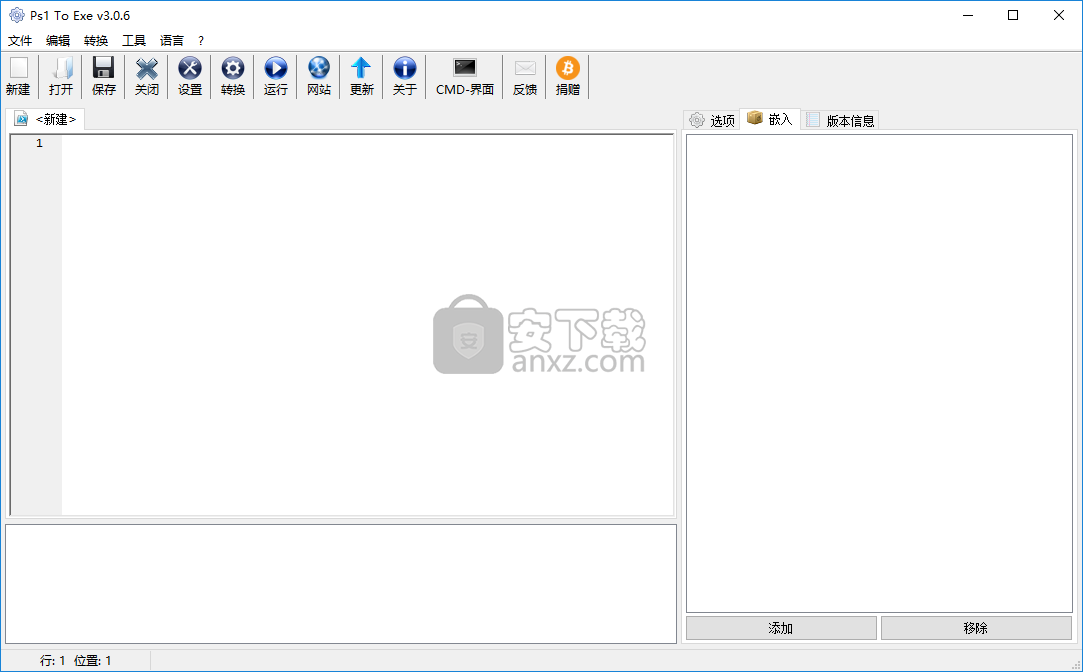Viewport: 1083px width, 672px height.
Task: Click the output log pane below the editor
Action: tap(341, 584)
